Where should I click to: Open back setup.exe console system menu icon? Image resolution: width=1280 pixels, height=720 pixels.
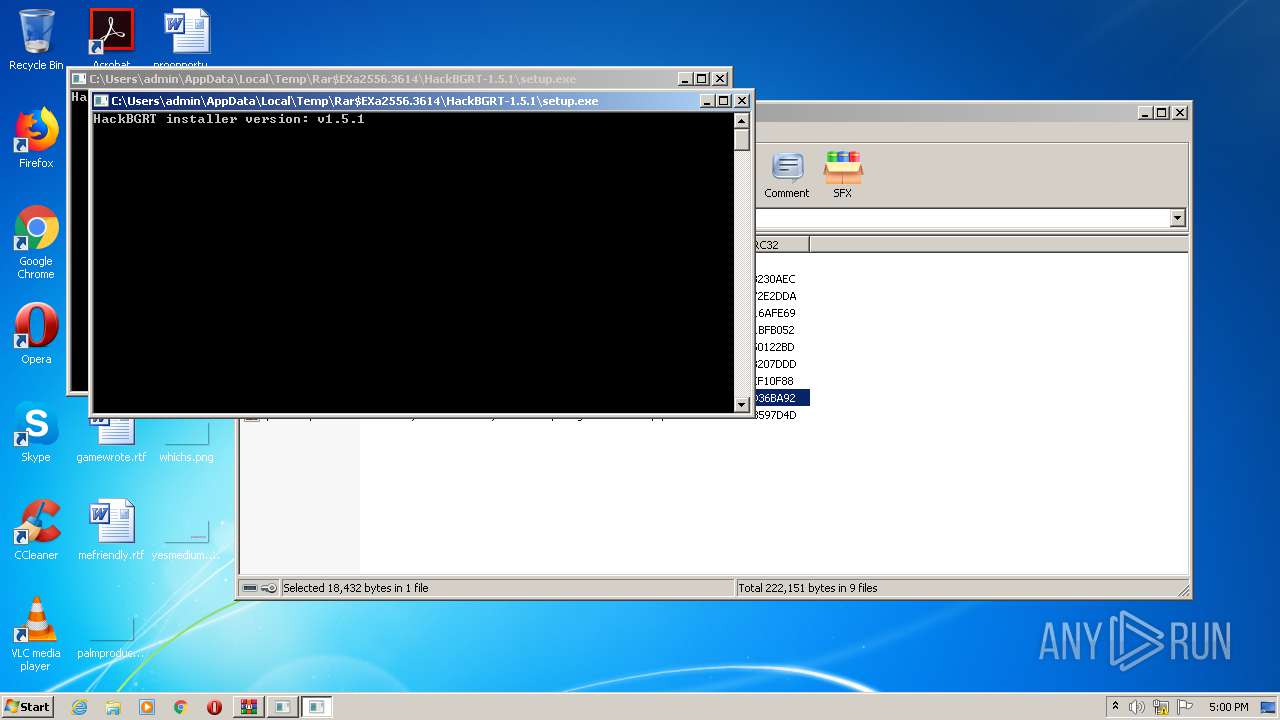pos(79,79)
